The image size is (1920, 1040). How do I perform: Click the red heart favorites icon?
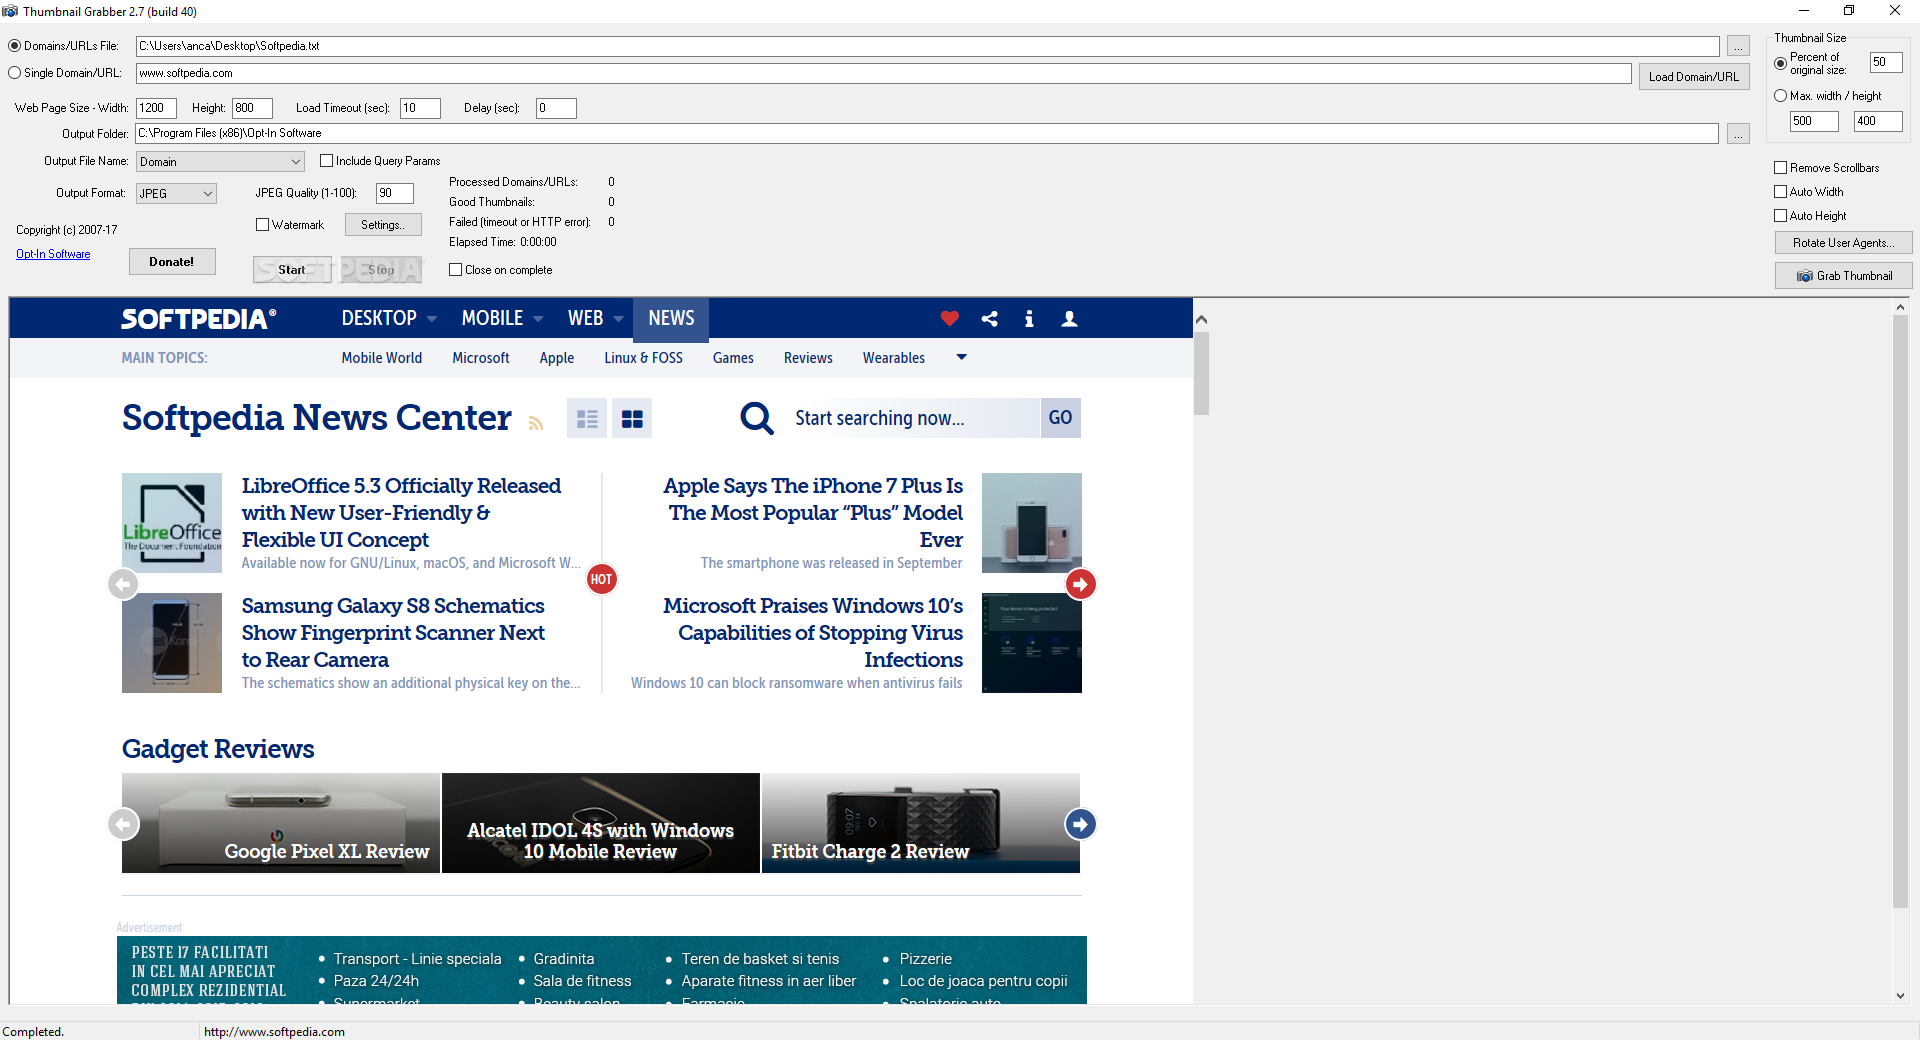pos(949,319)
